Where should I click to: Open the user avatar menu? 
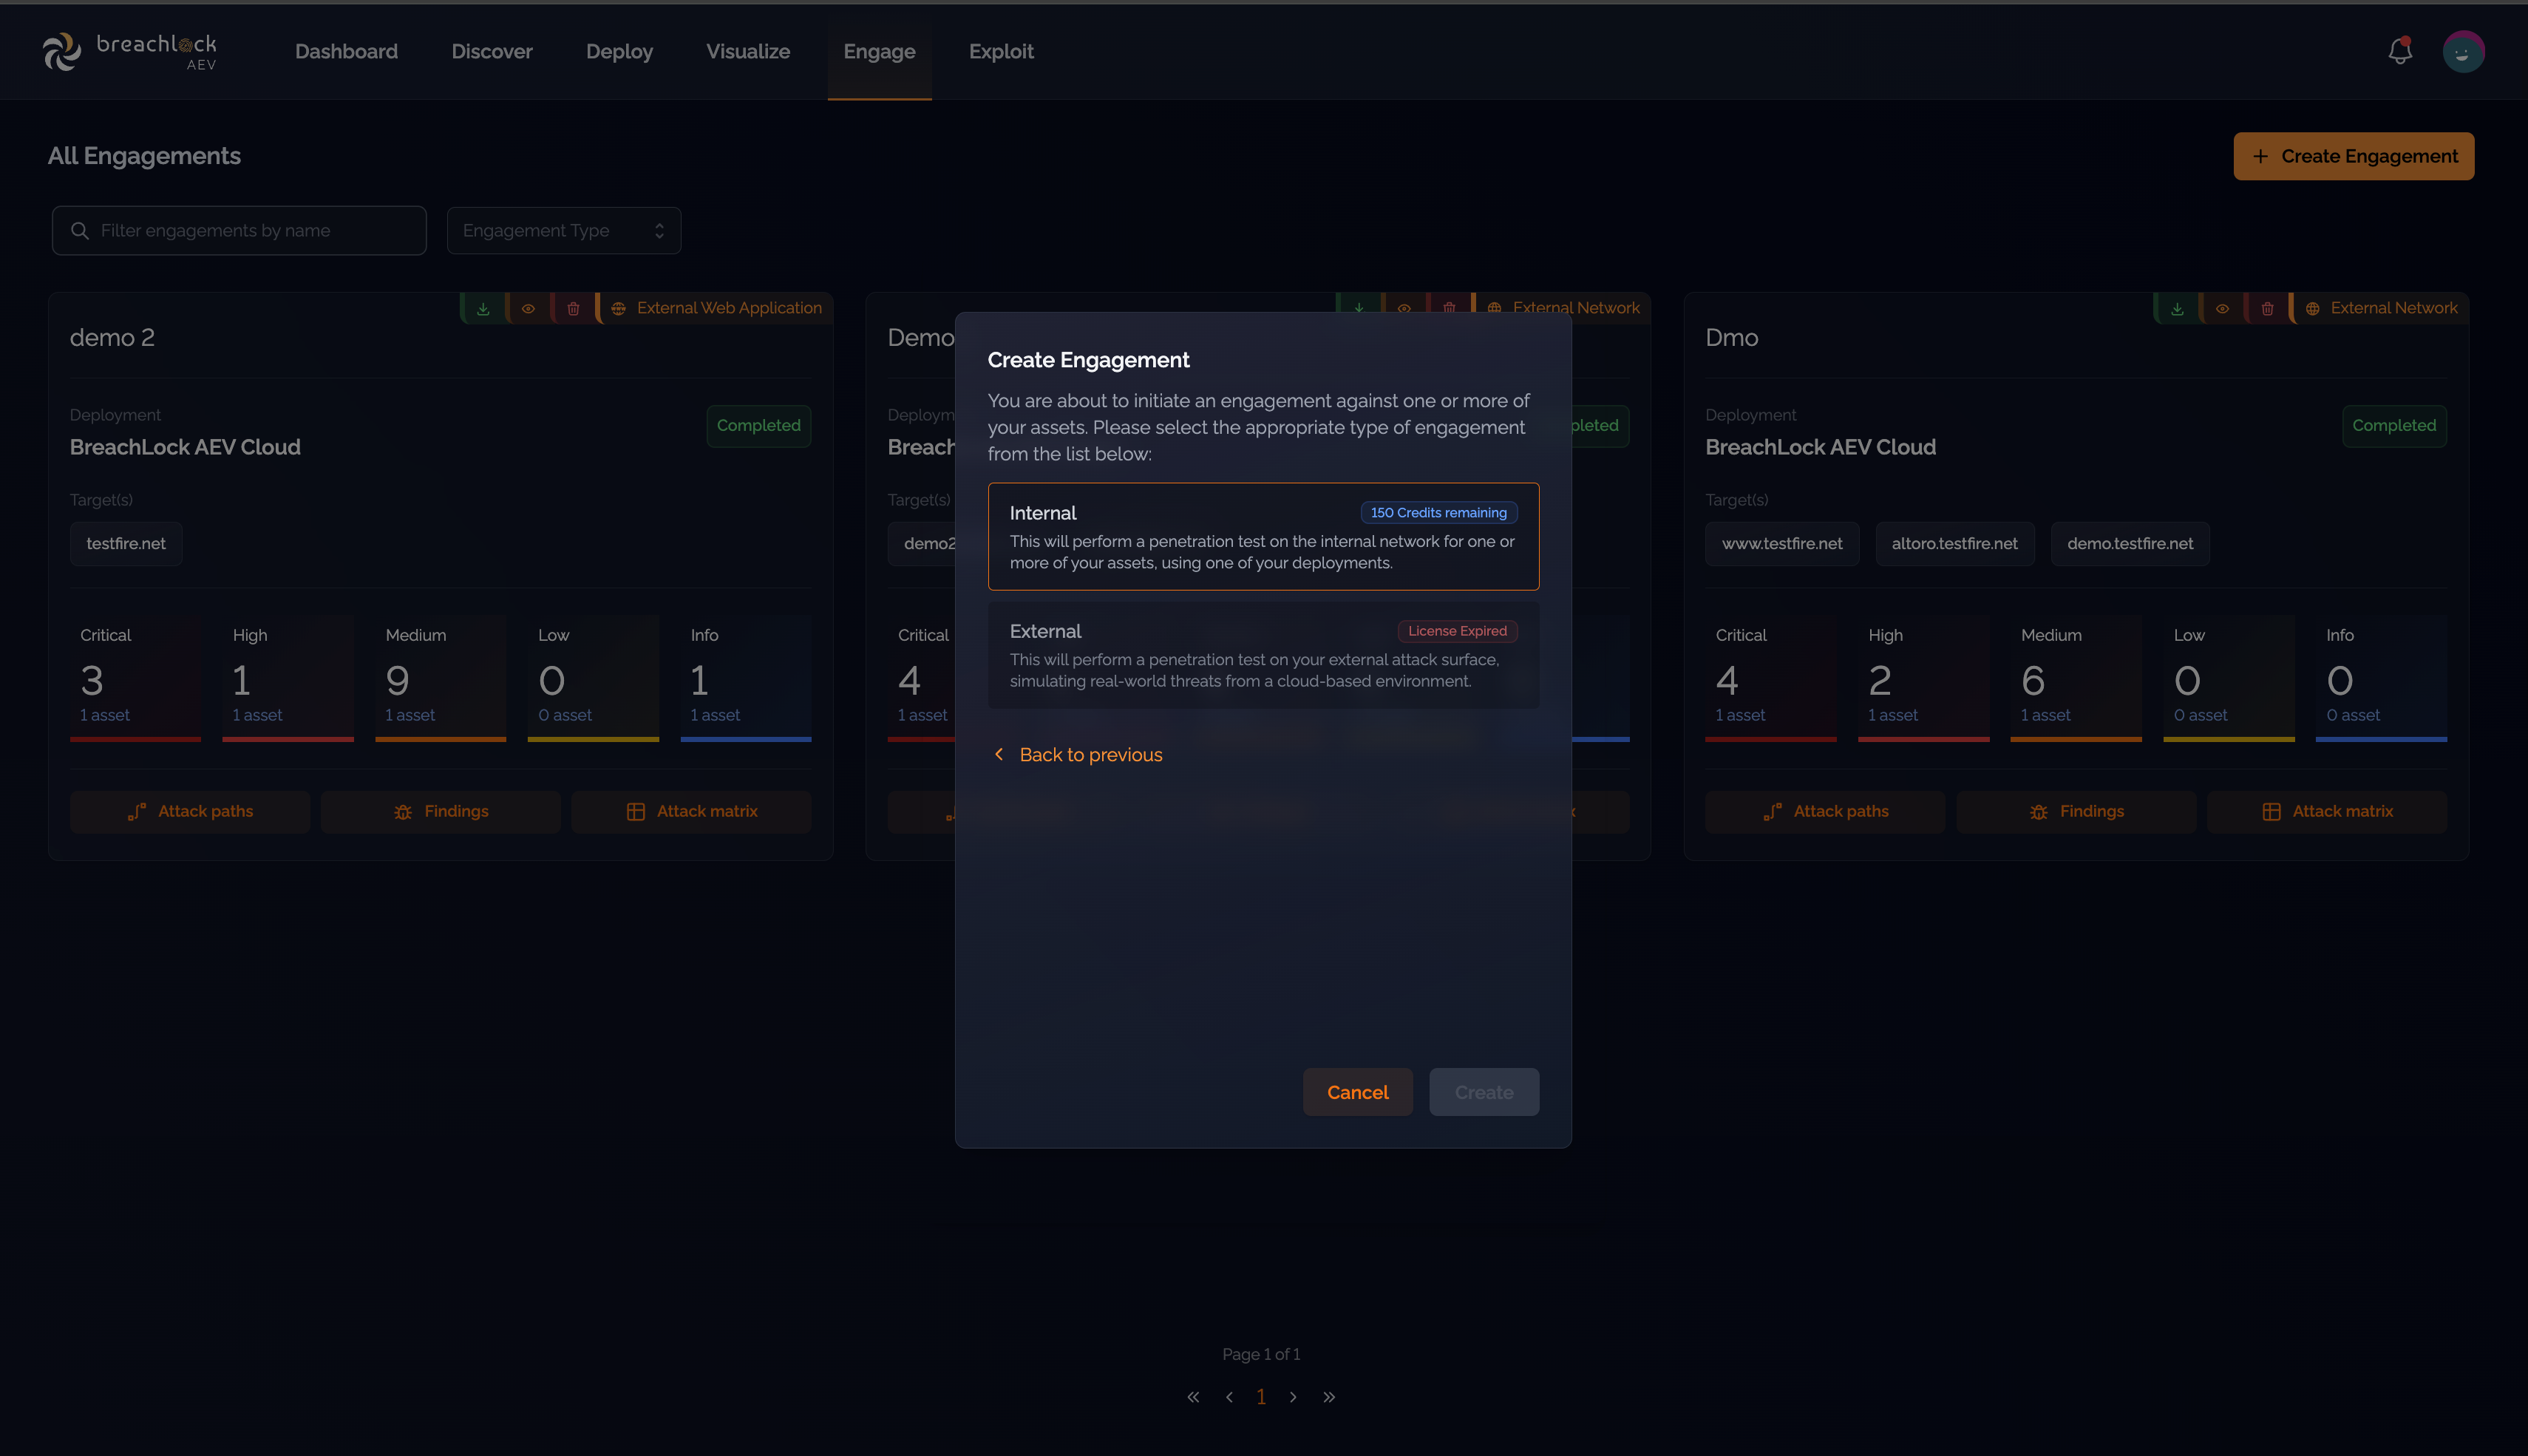coord(2463,51)
